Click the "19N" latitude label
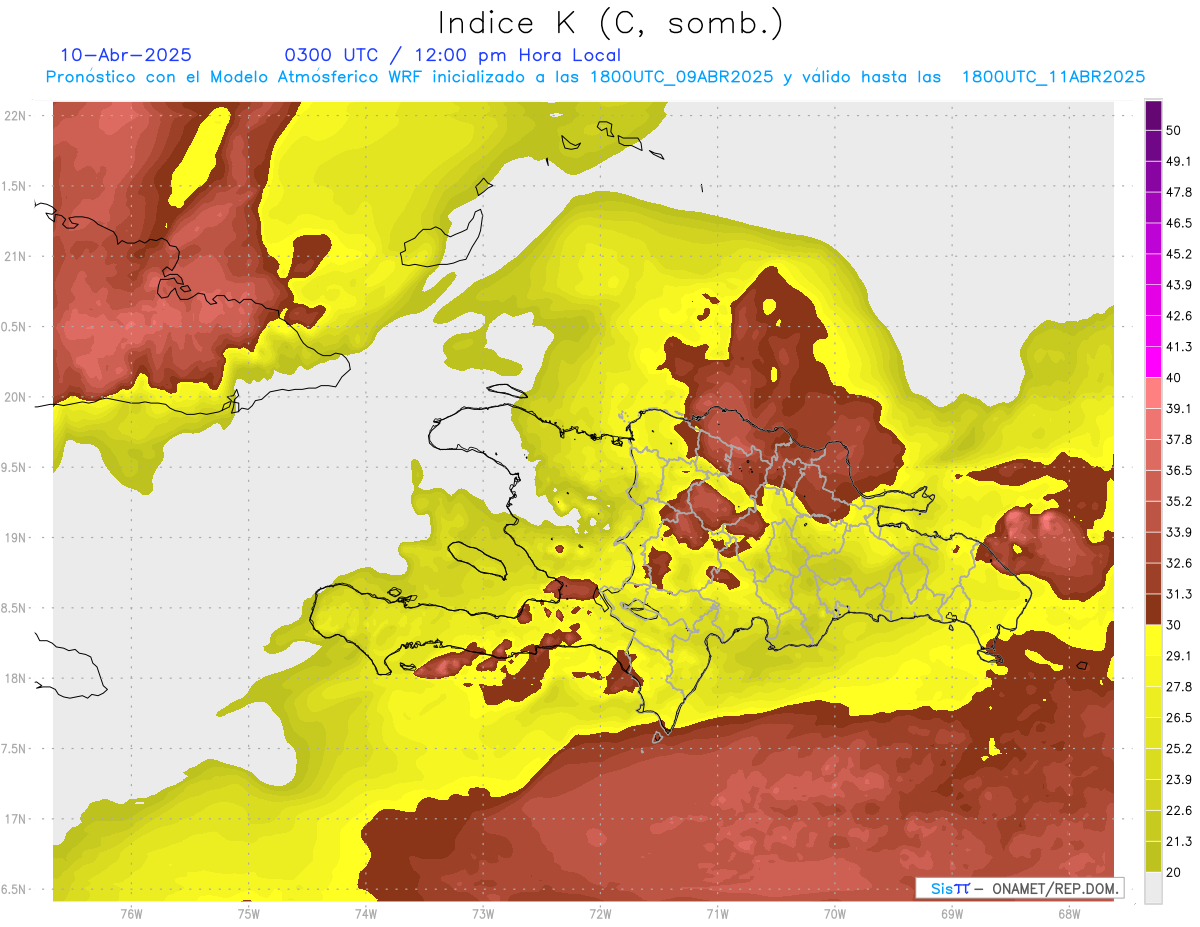This screenshot has width=1200, height=927. tap(15, 538)
